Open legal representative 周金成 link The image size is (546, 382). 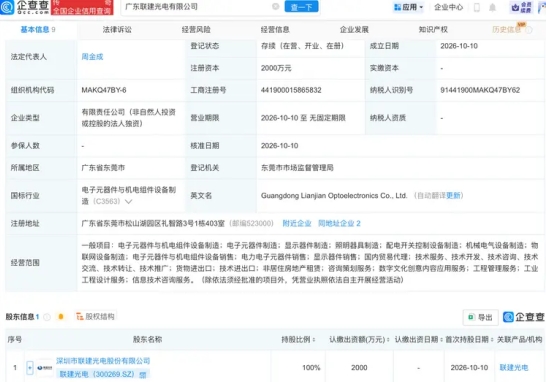click(92, 56)
